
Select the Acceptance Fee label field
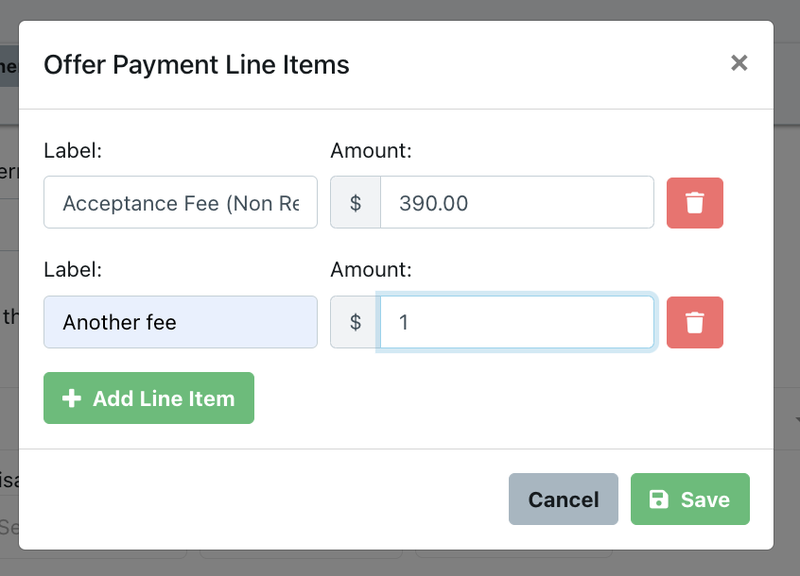(180, 202)
